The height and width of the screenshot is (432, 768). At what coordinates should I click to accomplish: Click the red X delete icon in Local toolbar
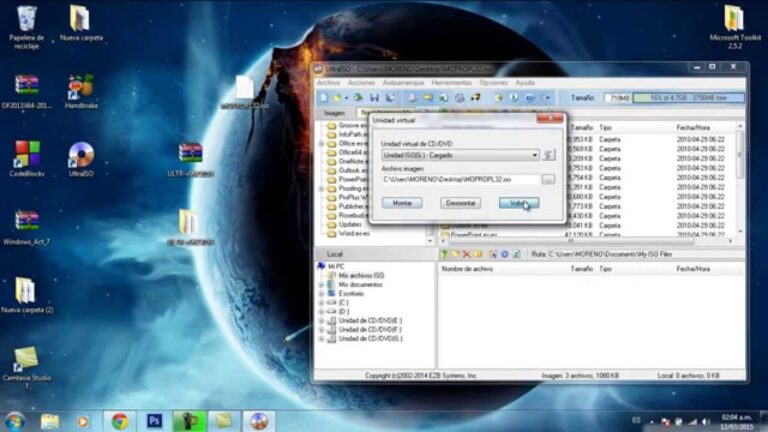pyautogui.click(x=466, y=254)
